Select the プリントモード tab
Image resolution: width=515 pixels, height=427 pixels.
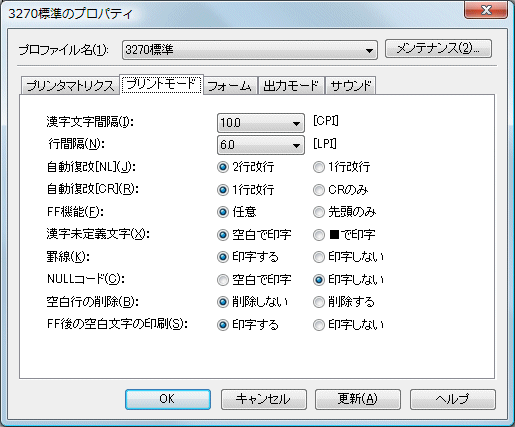[161, 84]
